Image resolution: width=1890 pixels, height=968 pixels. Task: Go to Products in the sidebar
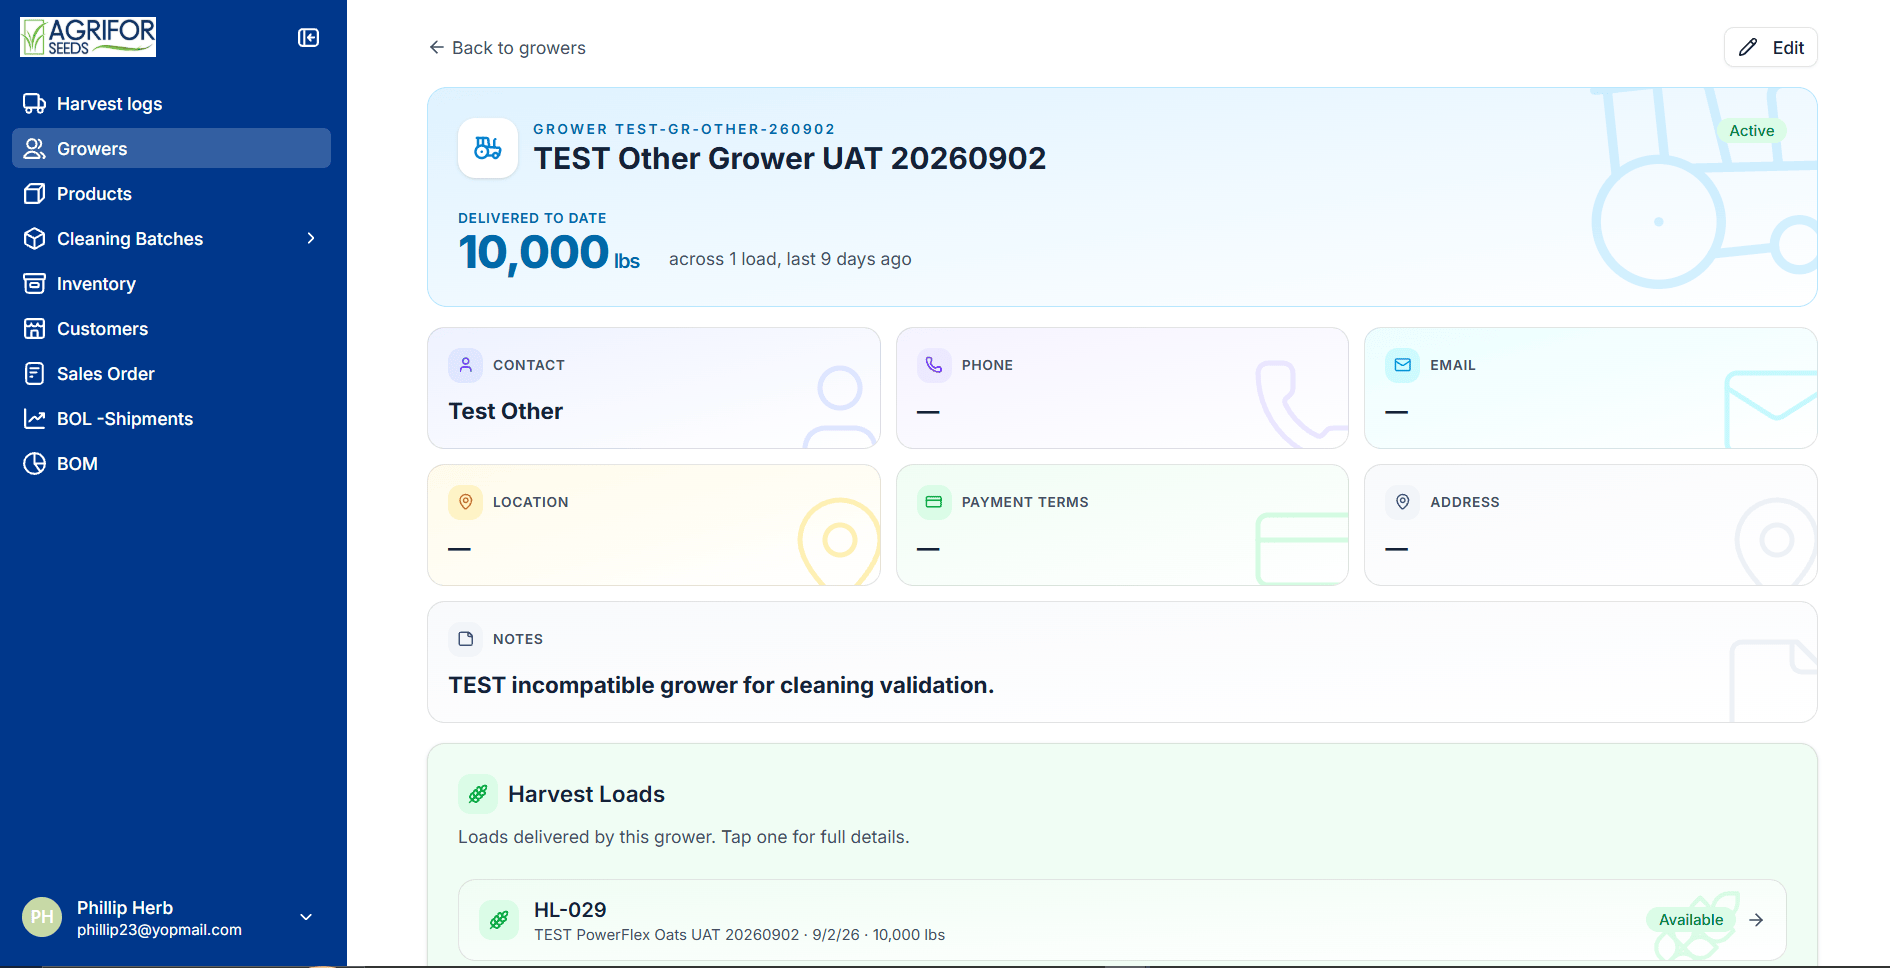(x=171, y=194)
